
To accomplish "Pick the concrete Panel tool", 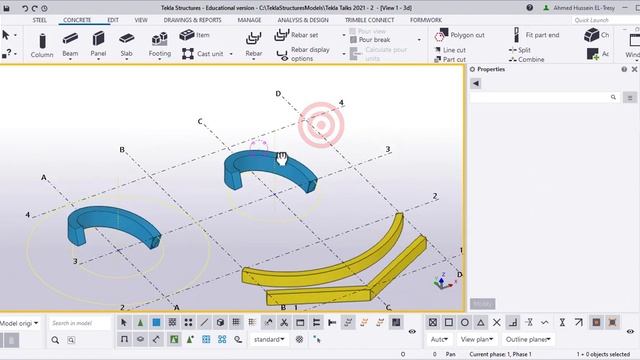I will pos(98,44).
